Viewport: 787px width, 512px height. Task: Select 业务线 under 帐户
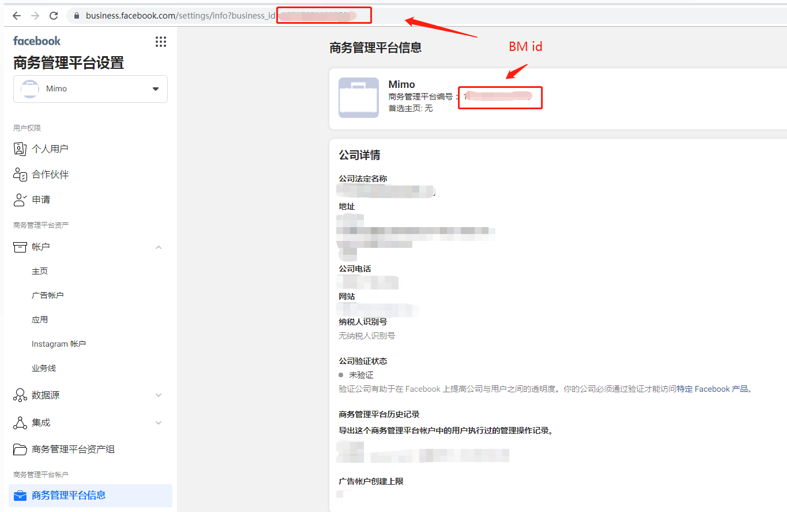pos(44,368)
